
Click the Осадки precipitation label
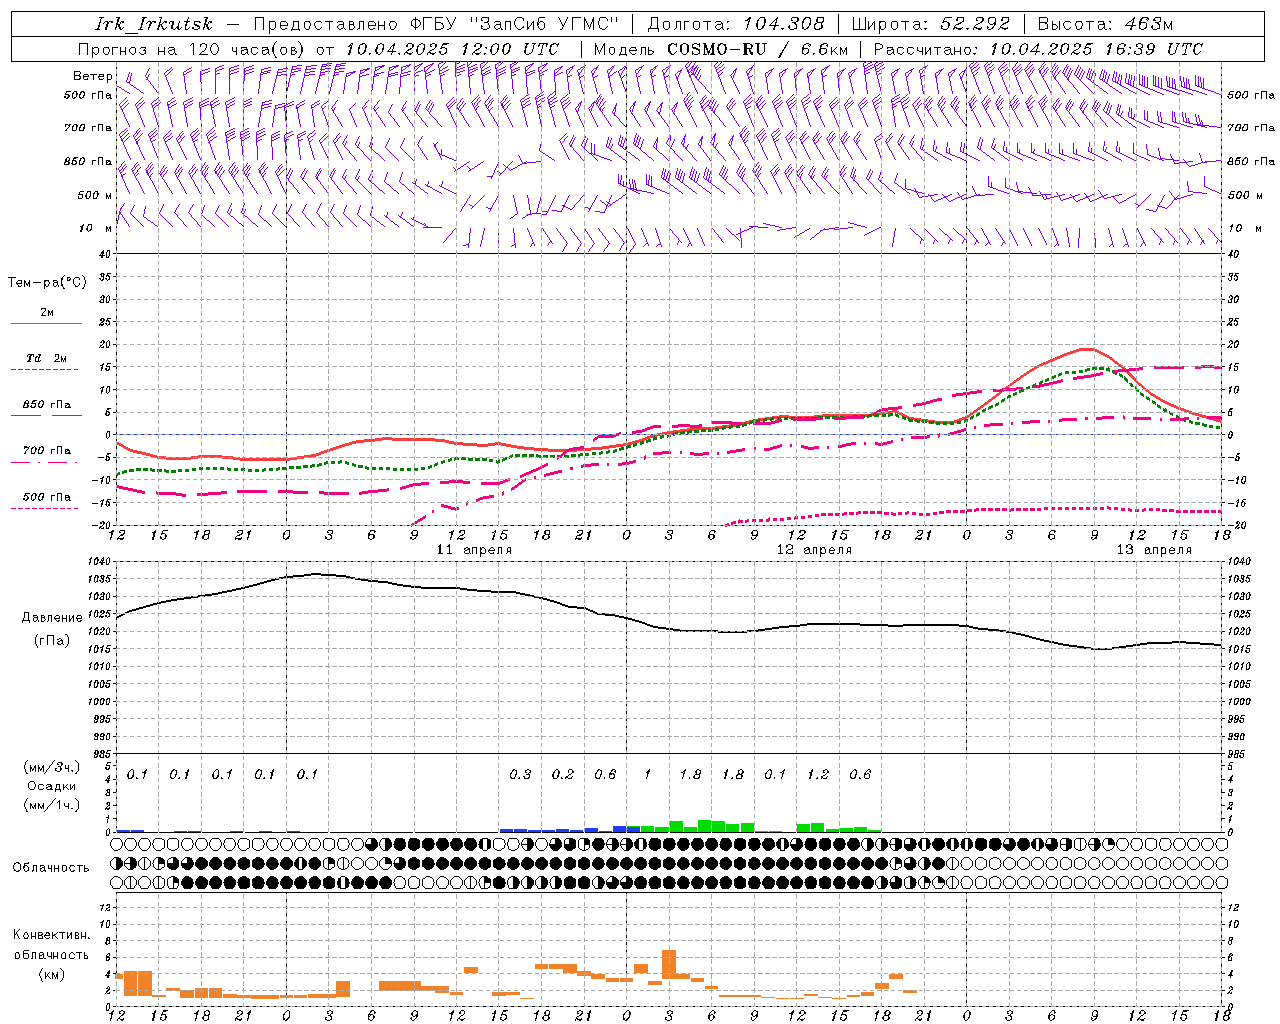point(52,786)
